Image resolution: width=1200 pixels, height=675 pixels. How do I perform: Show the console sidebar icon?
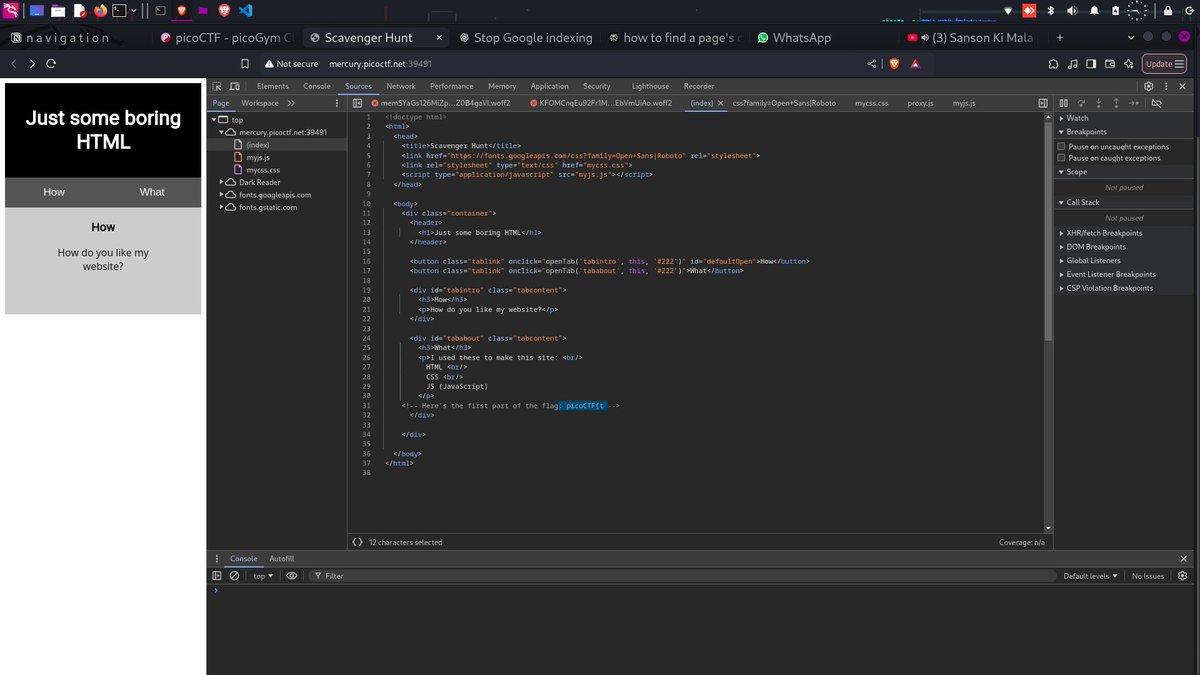[217, 576]
